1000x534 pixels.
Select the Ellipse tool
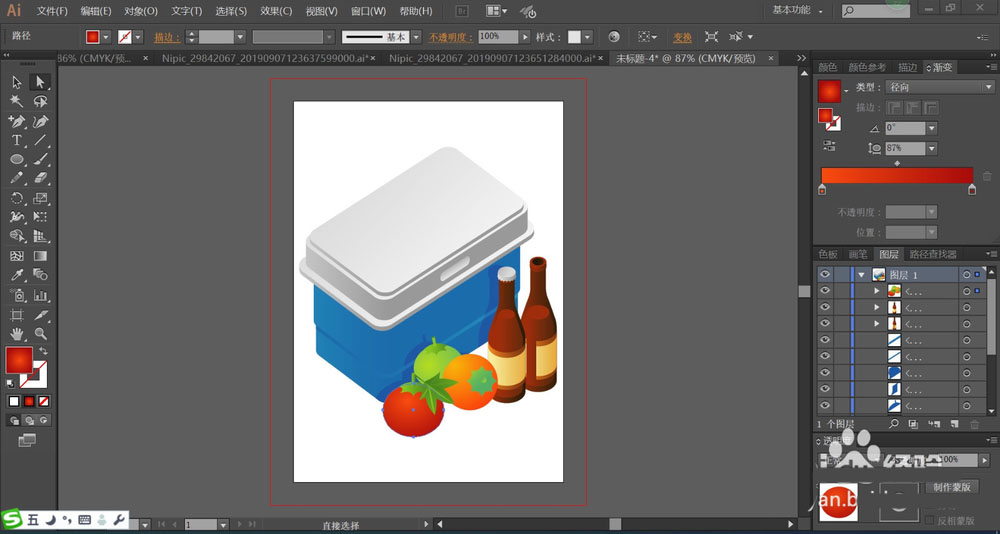17,159
